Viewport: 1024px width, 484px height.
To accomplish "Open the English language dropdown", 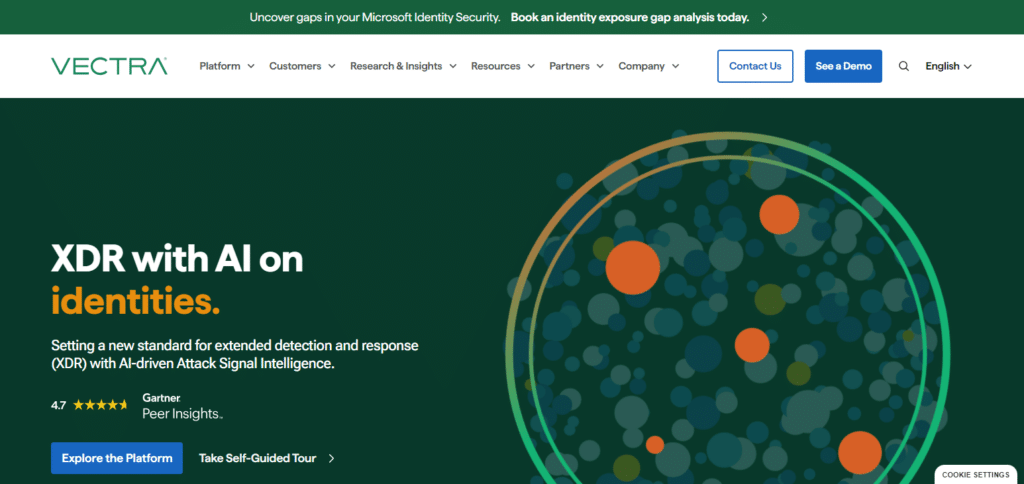I will (x=948, y=66).
